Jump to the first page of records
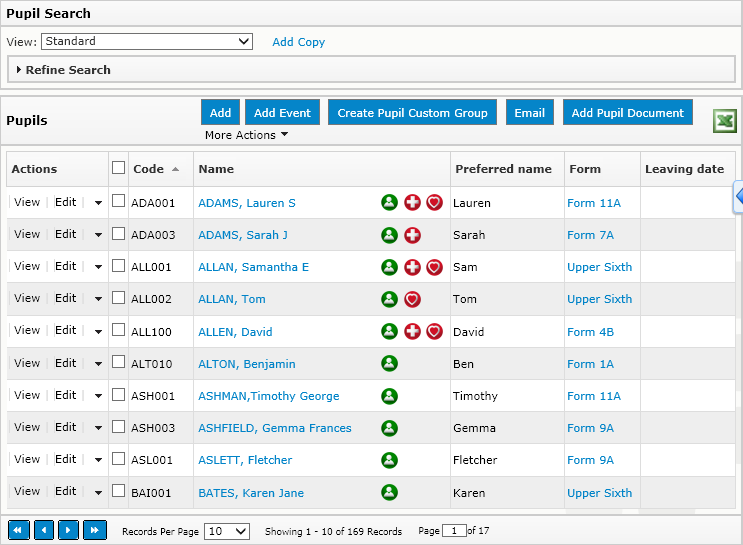This screenshot has height=545, width=743. coord(18,531)
